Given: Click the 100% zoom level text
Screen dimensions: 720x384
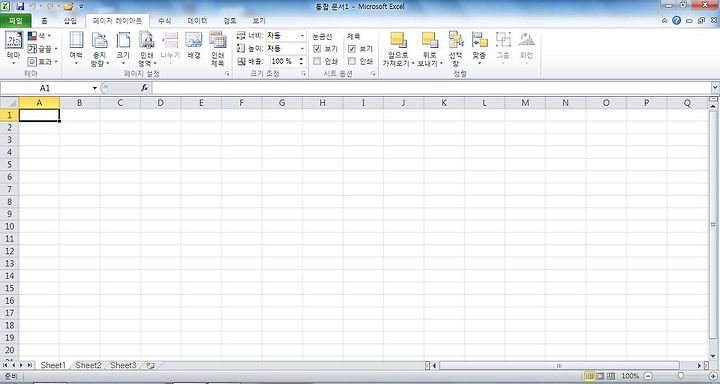Looking at the screenshot, I should coord(630,376).
